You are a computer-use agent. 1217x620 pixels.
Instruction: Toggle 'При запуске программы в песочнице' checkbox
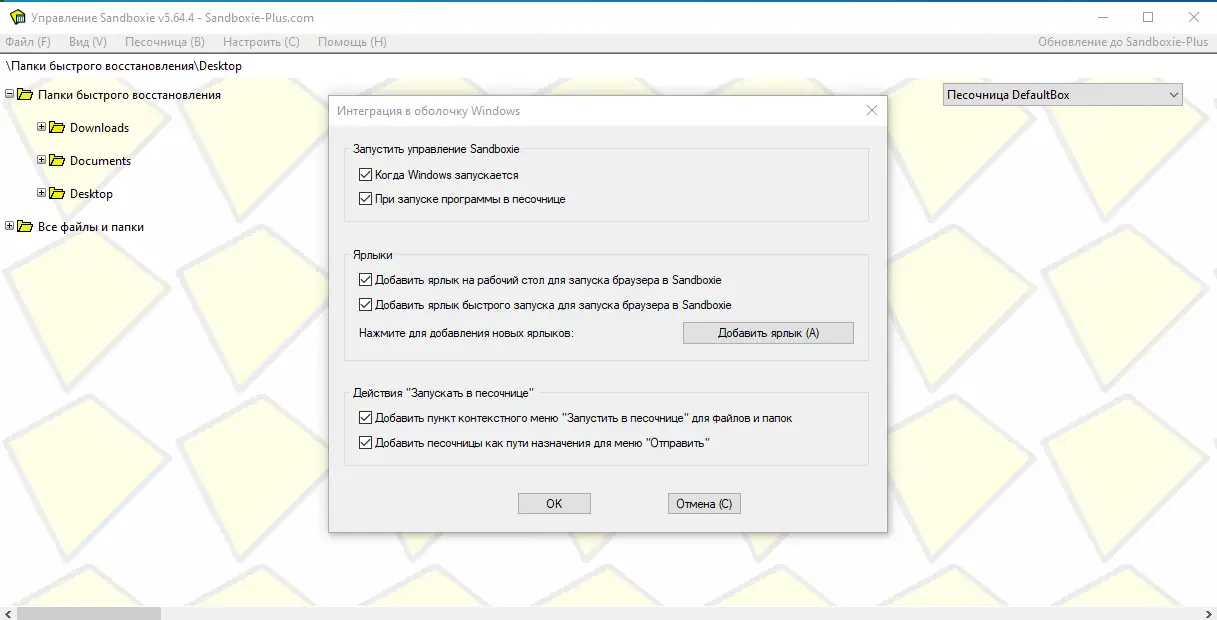coord(365,199)
